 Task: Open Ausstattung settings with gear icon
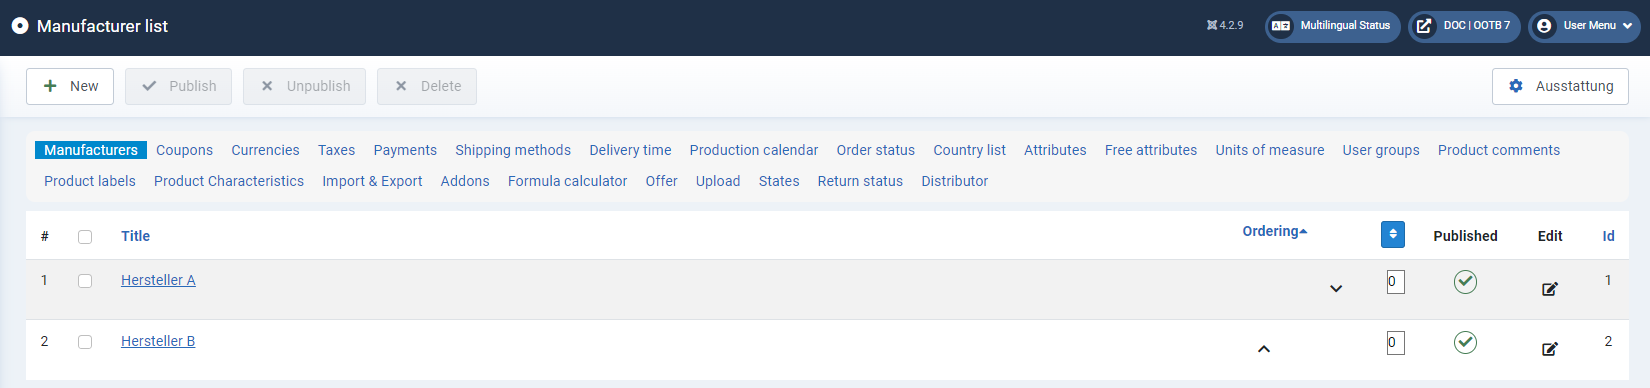(x=1560, y=86)
